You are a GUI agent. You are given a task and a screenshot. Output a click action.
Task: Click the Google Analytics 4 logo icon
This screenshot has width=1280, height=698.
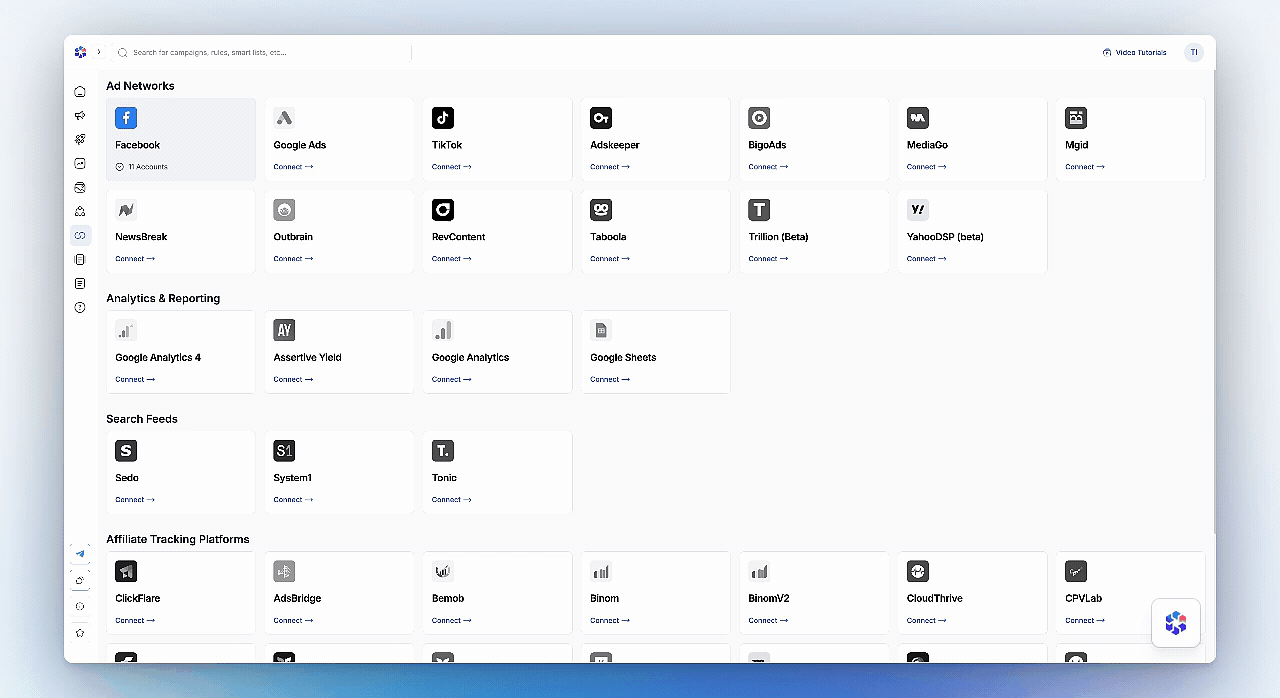tap(126, 330)
